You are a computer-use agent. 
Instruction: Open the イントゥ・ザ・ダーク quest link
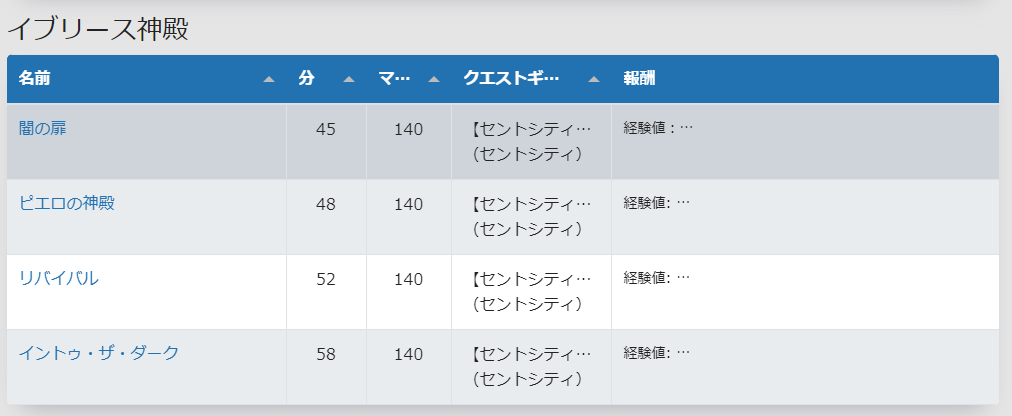pos(99,353)
